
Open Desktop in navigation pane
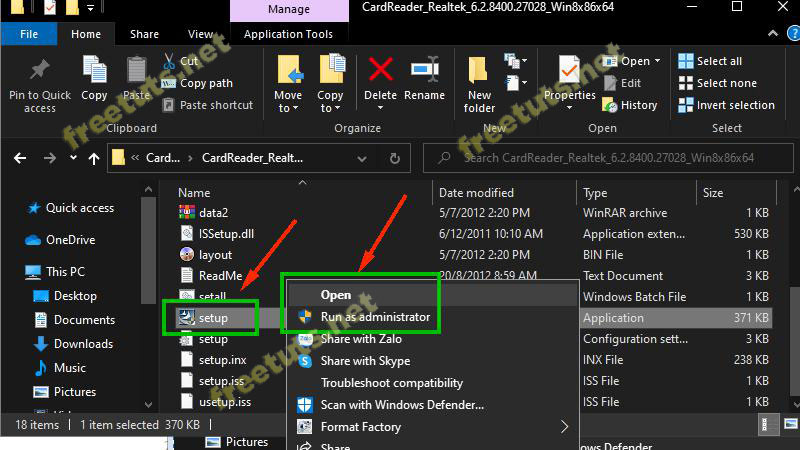(x=65, y=296)
